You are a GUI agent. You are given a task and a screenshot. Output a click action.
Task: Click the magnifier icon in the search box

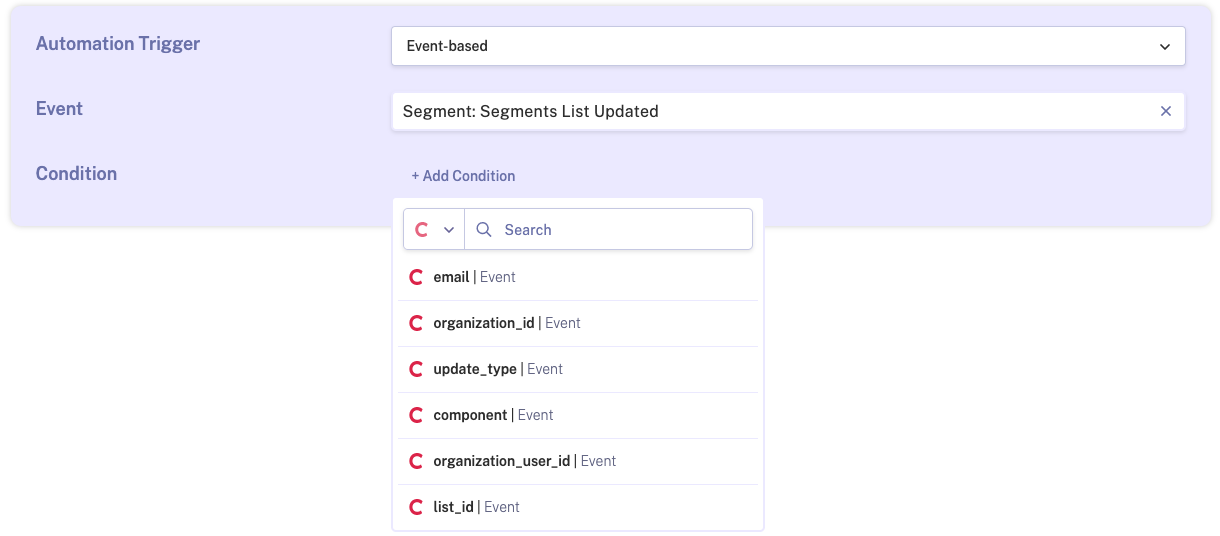(484, 230)
